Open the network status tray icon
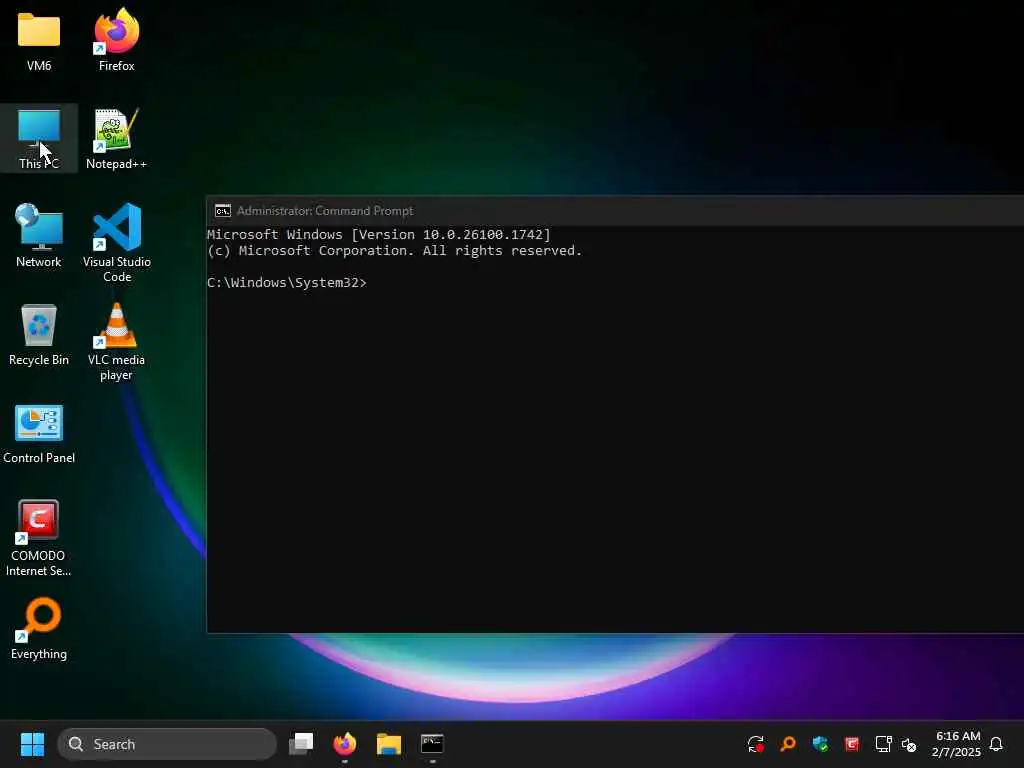Image resolution: width=1024 pixels, height=768 pixels. (884, 744)
